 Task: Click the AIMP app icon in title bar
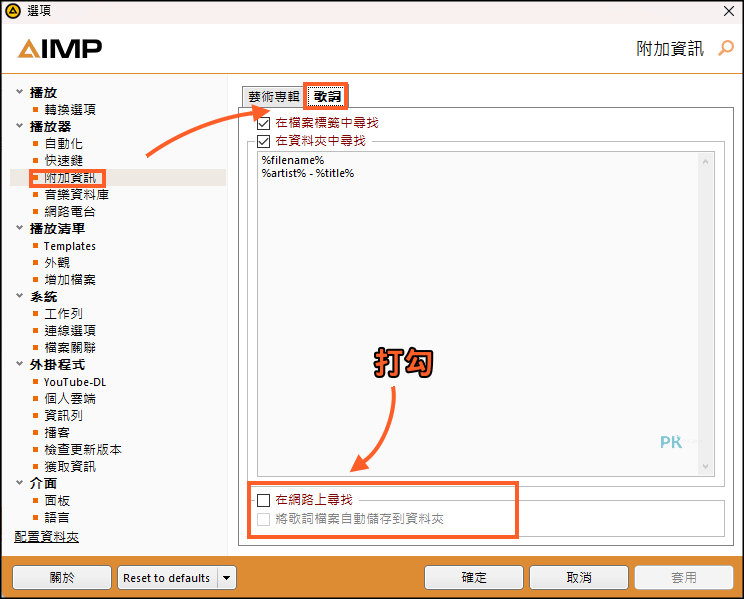click(13, 10)
